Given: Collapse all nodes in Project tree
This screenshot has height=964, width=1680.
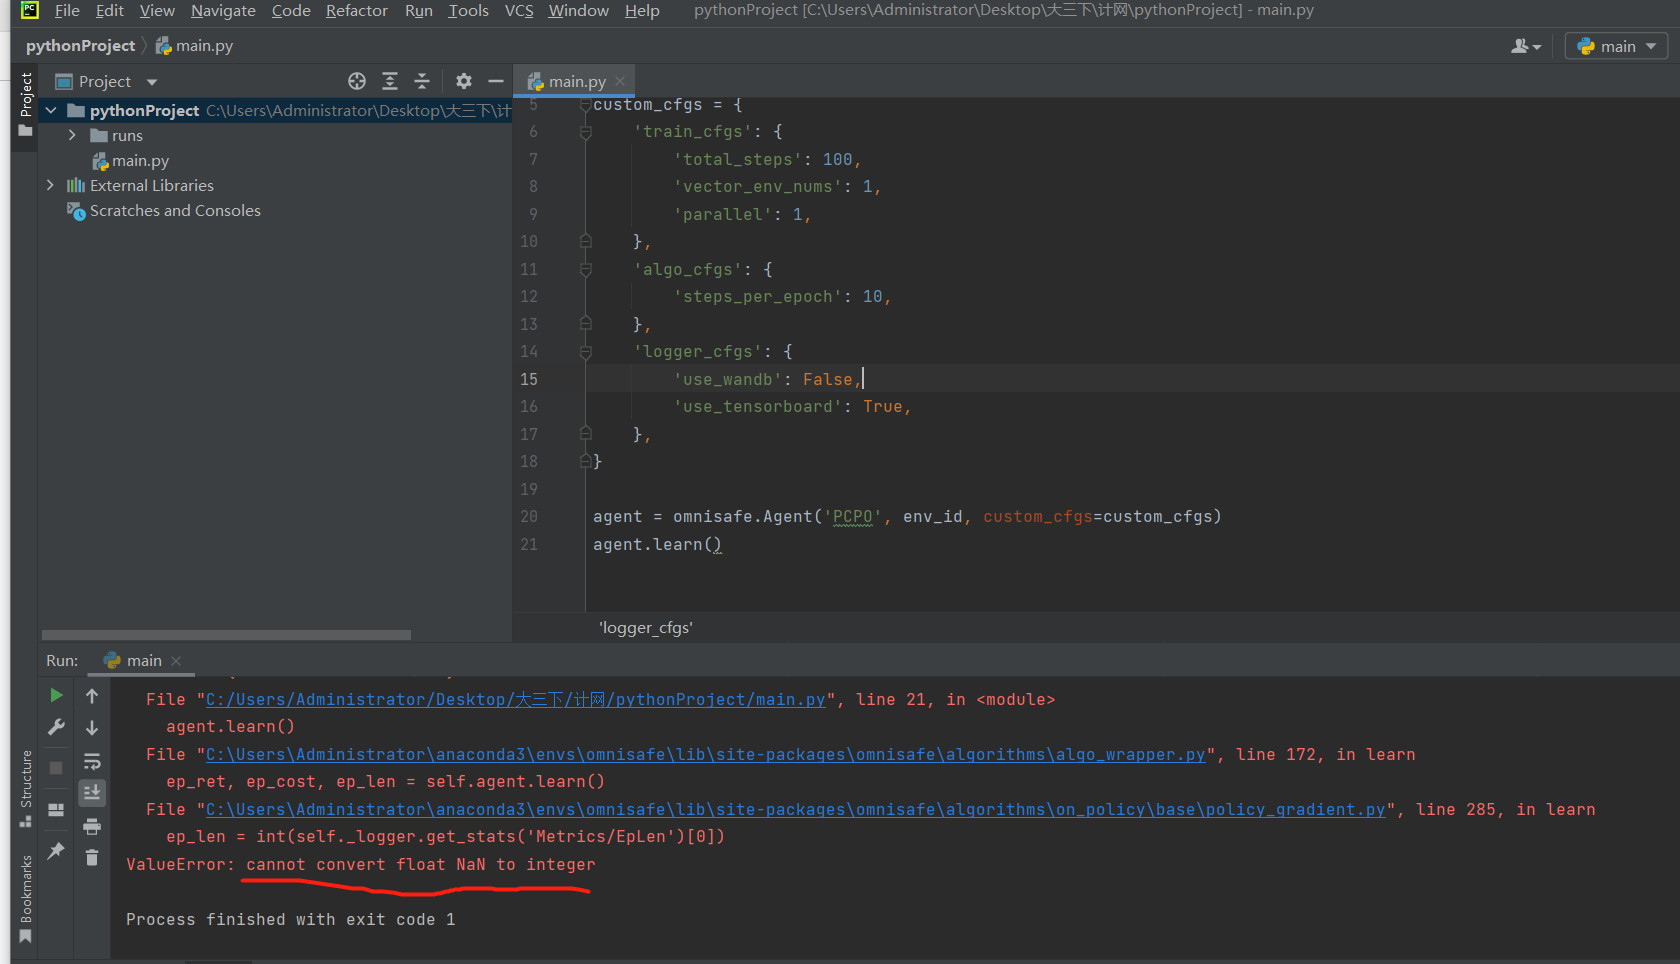Looking at the screenshot, I should (x=422, y=81).
